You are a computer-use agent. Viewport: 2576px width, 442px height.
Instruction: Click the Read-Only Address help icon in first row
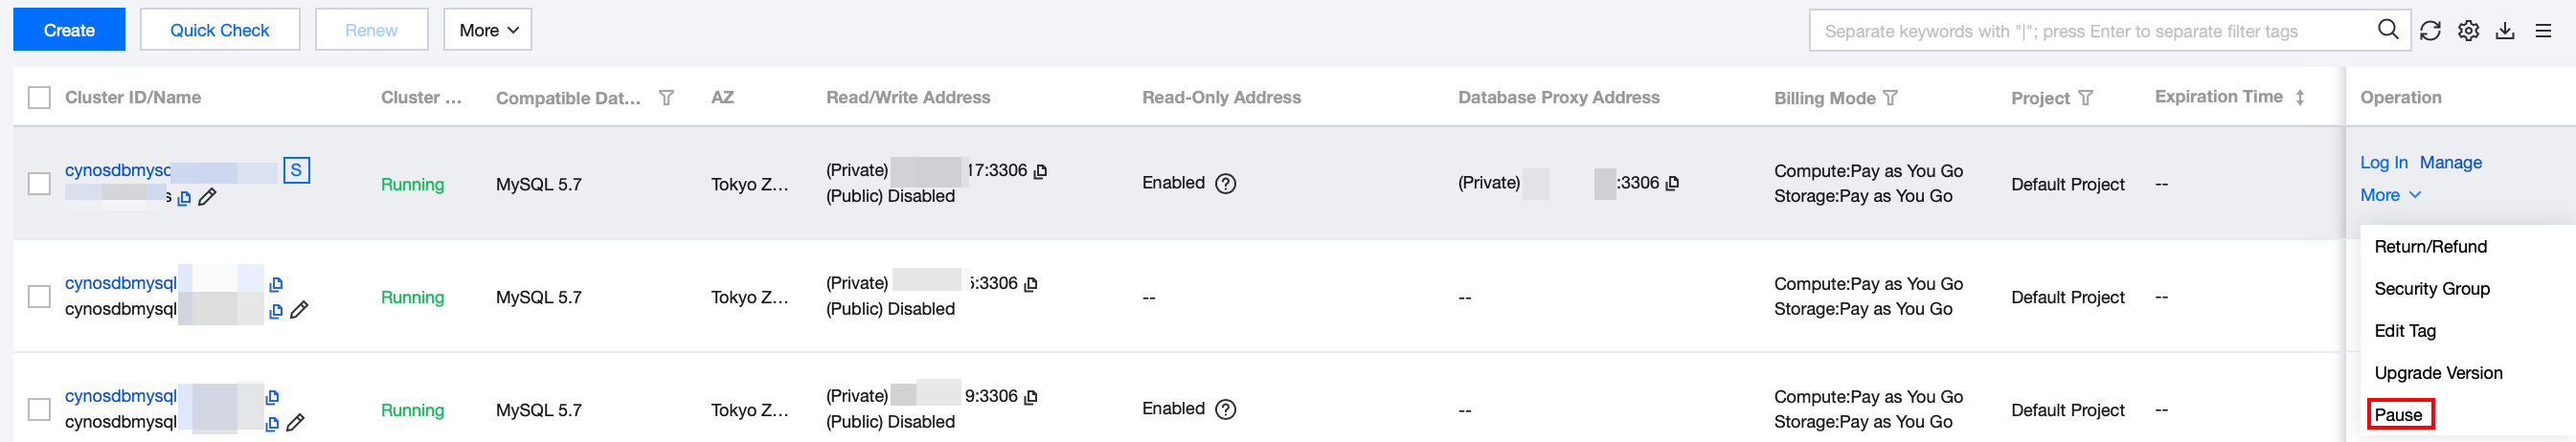[x=1225, y=184]
